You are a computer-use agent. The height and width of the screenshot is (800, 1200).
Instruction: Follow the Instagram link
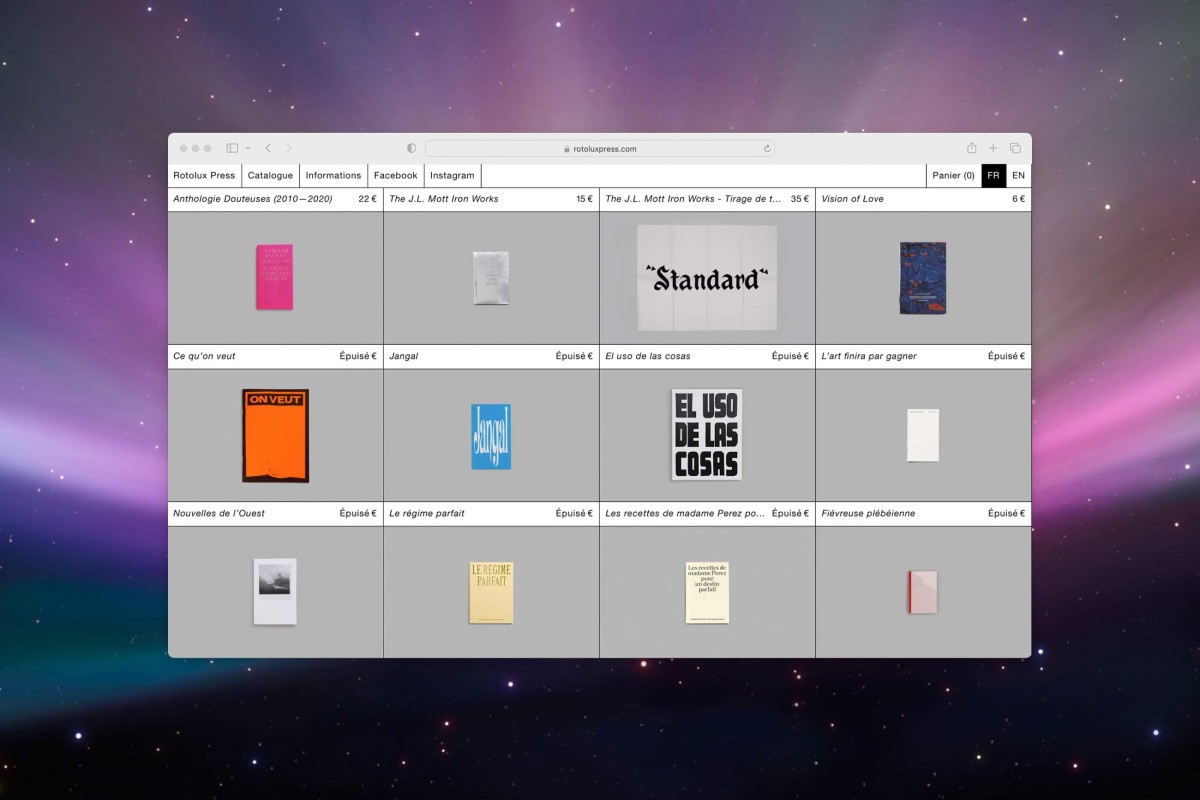point(452,175)
